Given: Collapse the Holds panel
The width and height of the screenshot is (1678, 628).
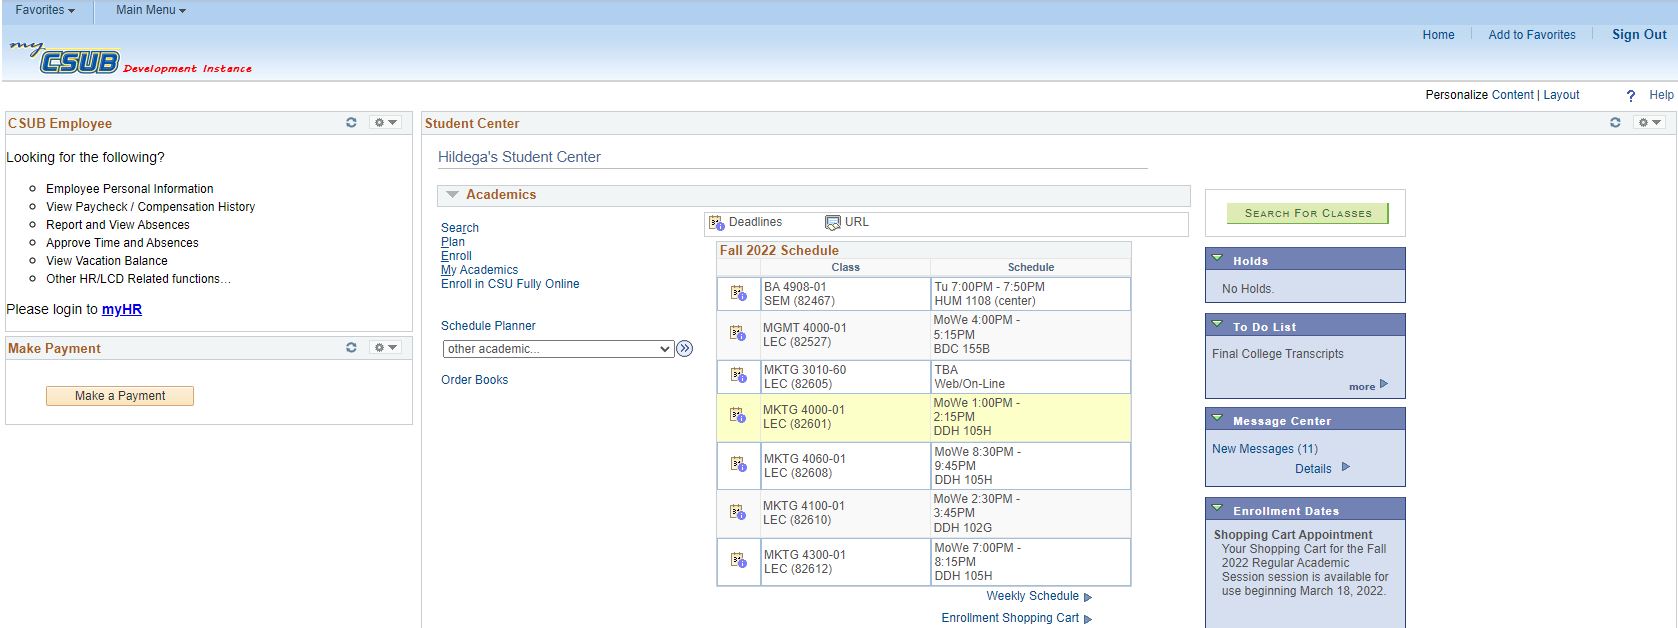Looking at the screenshot, I should [x=1217, y=259].
